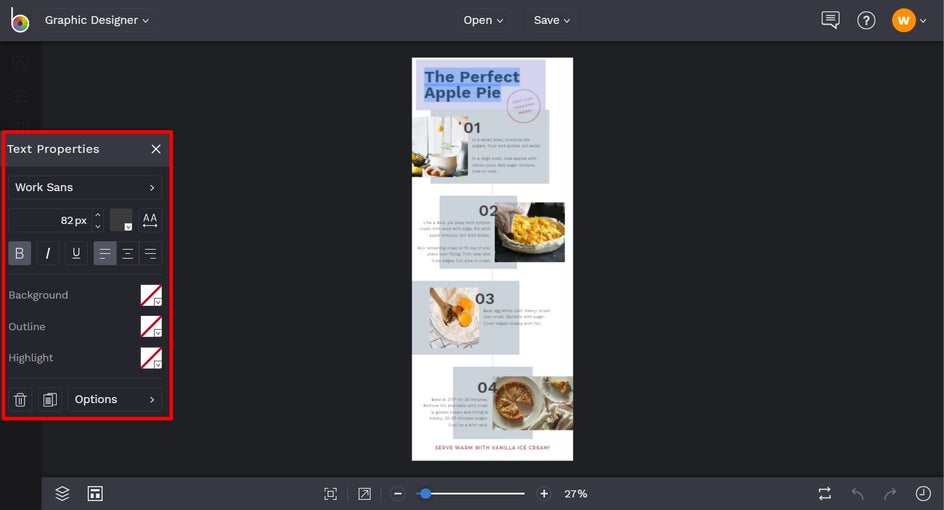Duplicate the text layer icon
Screen dimensions: 944x510
coord(50,399)
